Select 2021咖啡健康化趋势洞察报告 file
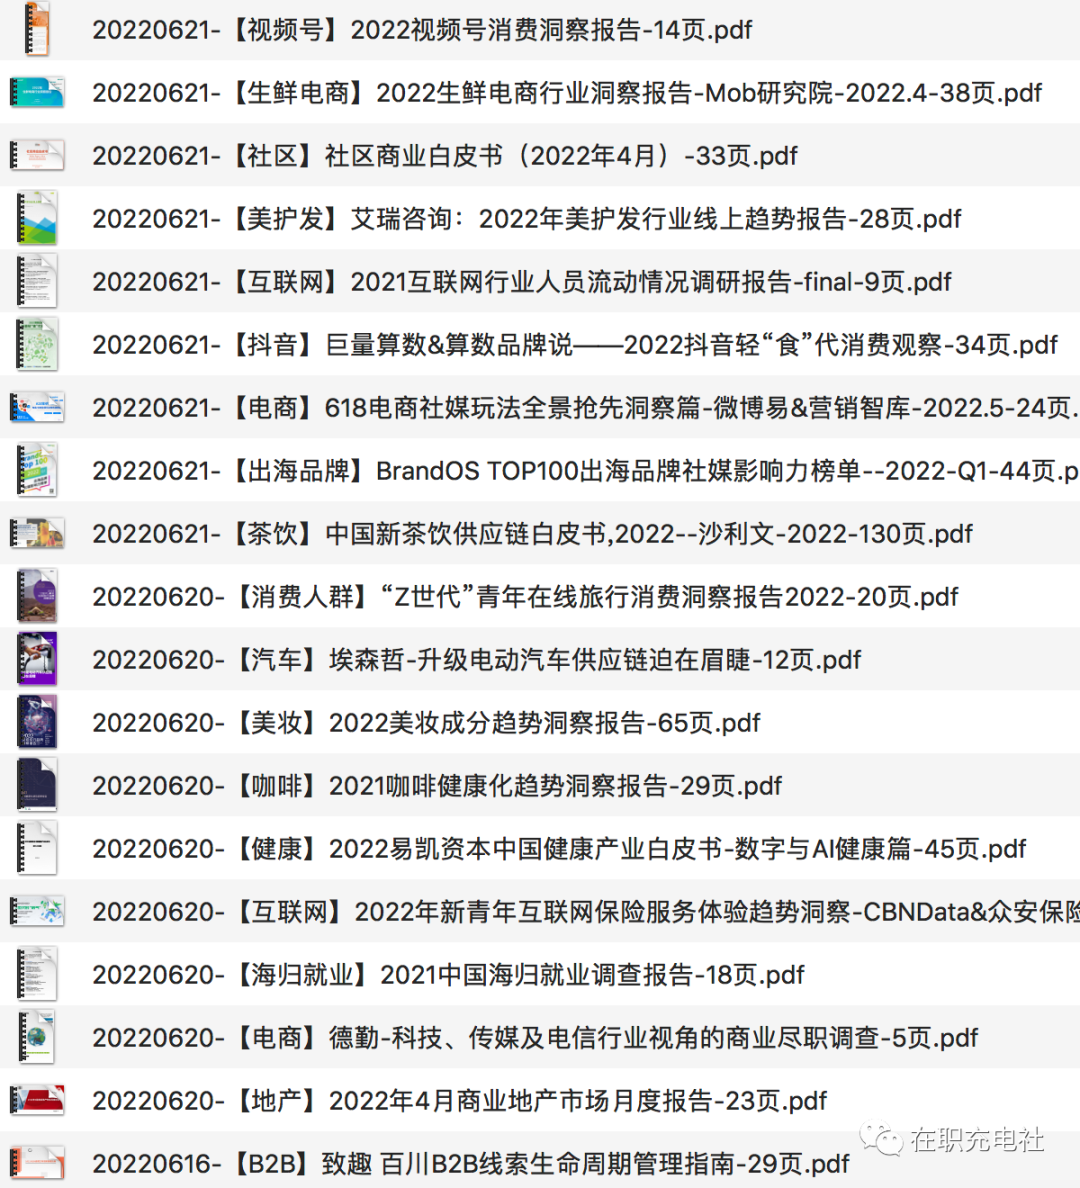This screenshot has height=1188, width=1080. (437, 786)
